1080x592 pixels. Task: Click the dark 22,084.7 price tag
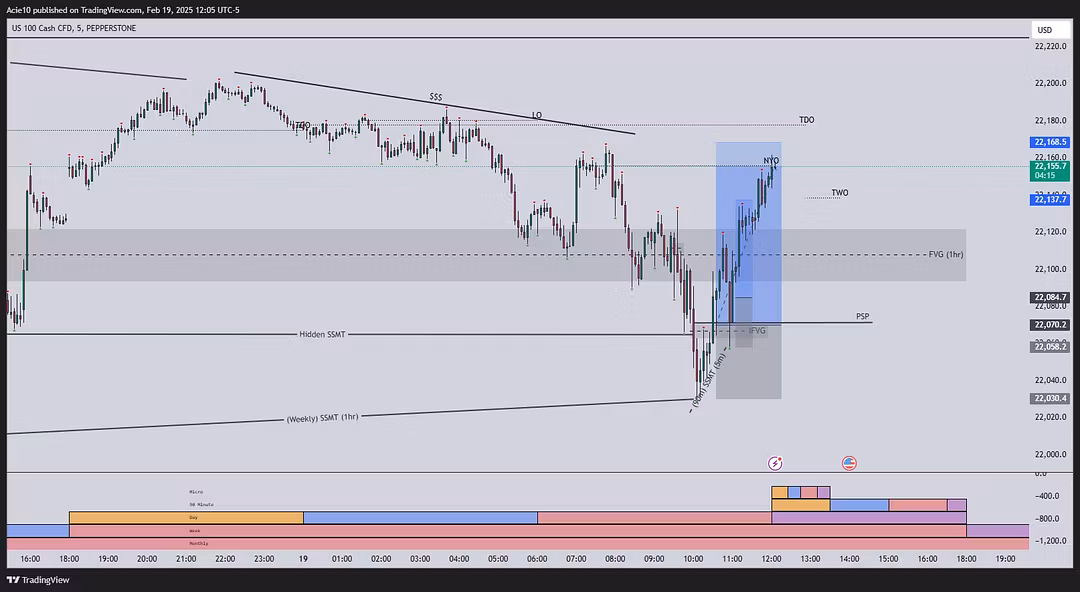tap(1050, 298)
